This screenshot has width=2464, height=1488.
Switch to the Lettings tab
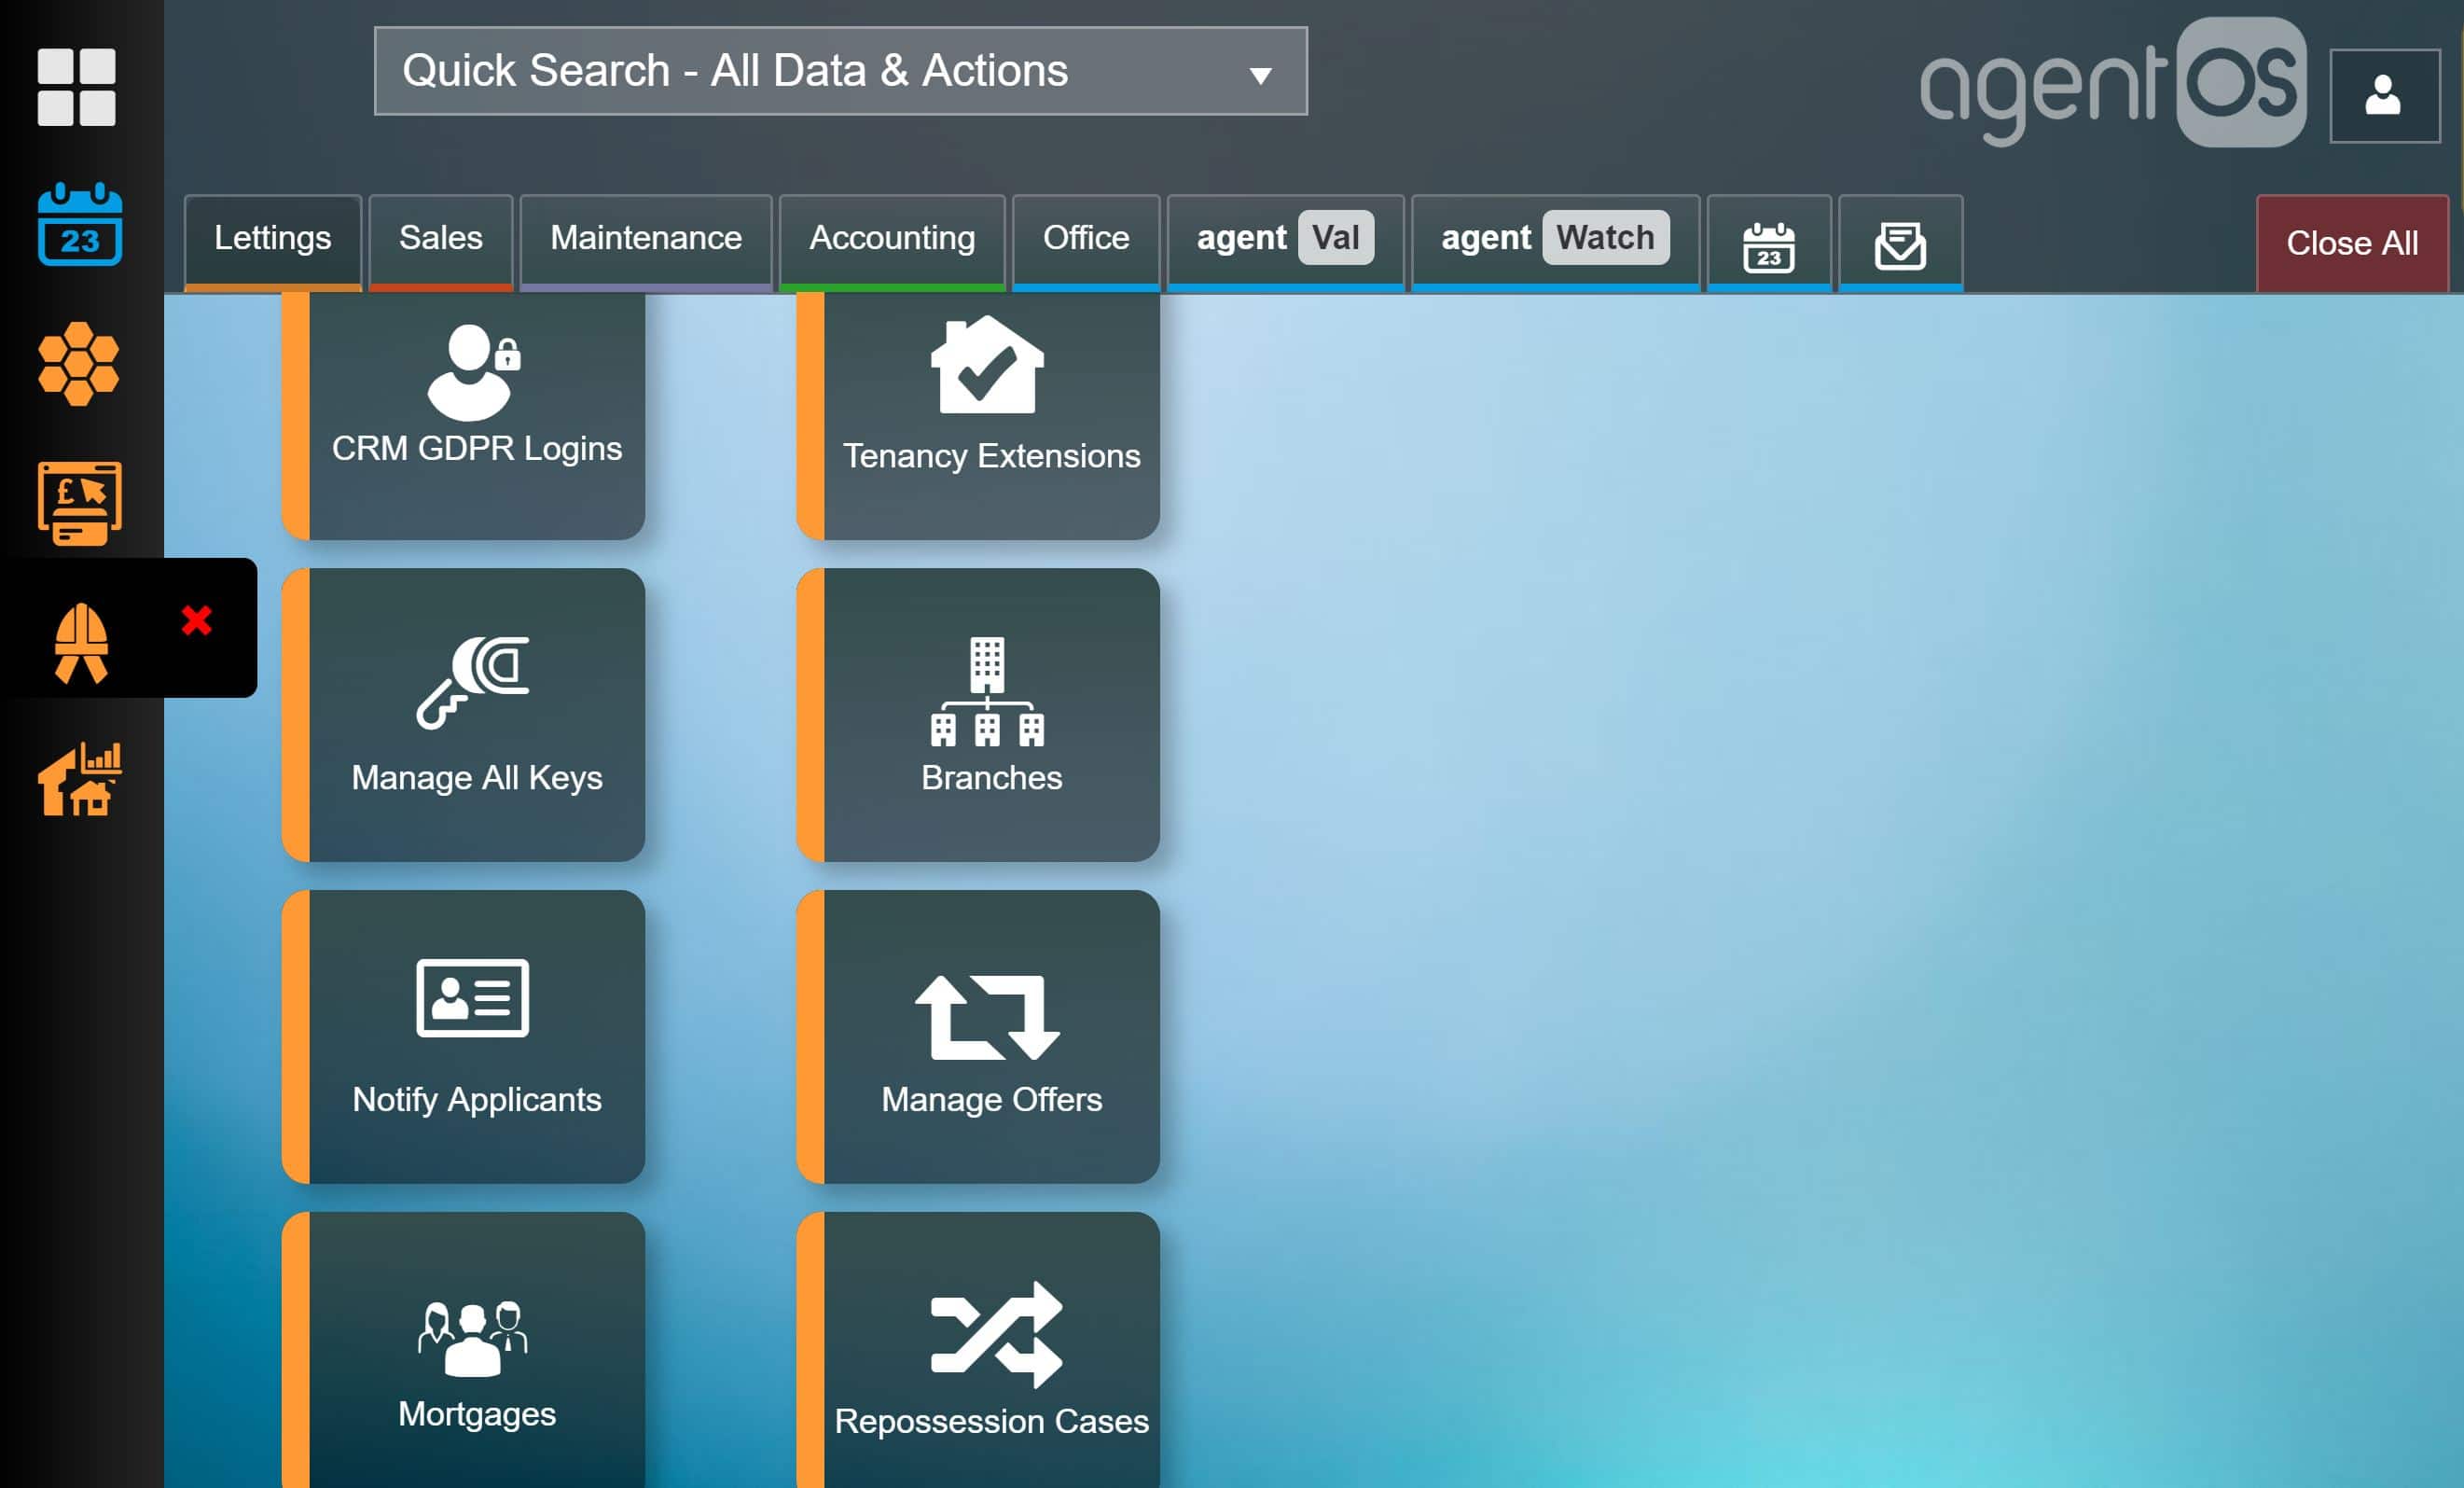tap(273, 241)
